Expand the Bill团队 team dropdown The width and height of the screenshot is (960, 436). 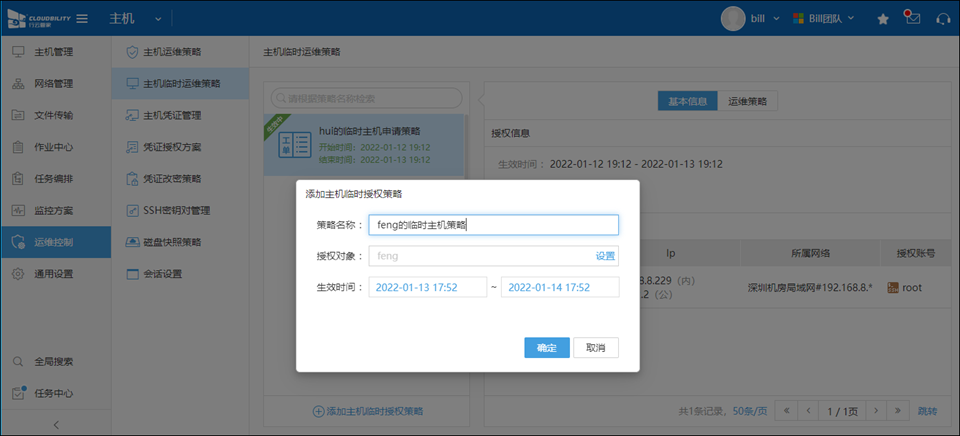851,18
